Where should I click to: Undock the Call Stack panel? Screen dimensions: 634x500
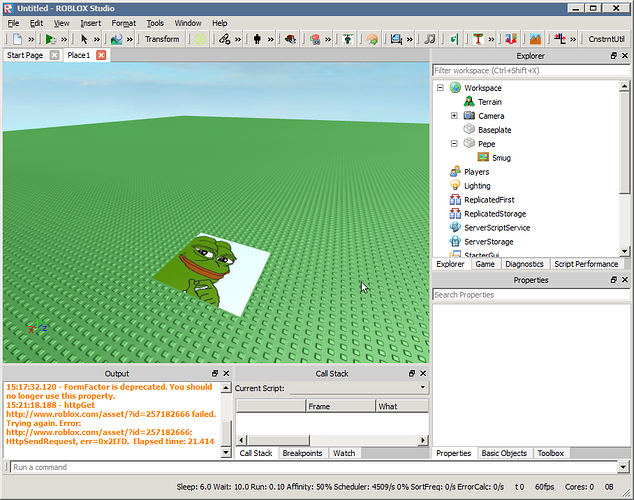(x=412, y=373)
